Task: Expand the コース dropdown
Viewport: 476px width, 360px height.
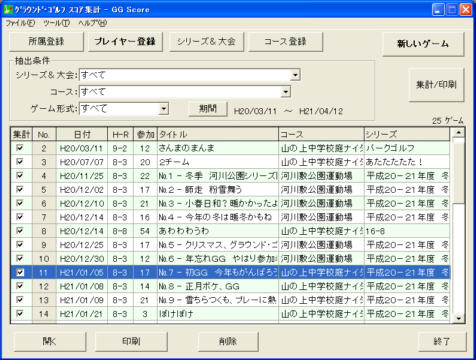Action: (285, 92)
